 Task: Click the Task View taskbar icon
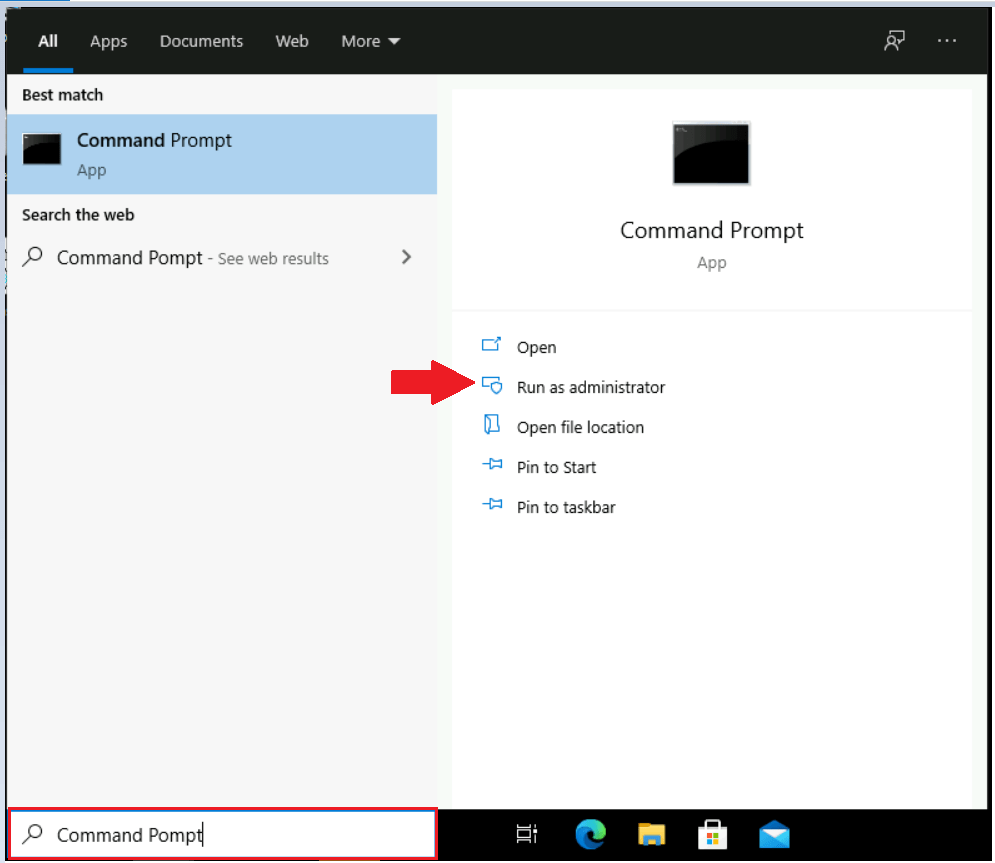527,834
